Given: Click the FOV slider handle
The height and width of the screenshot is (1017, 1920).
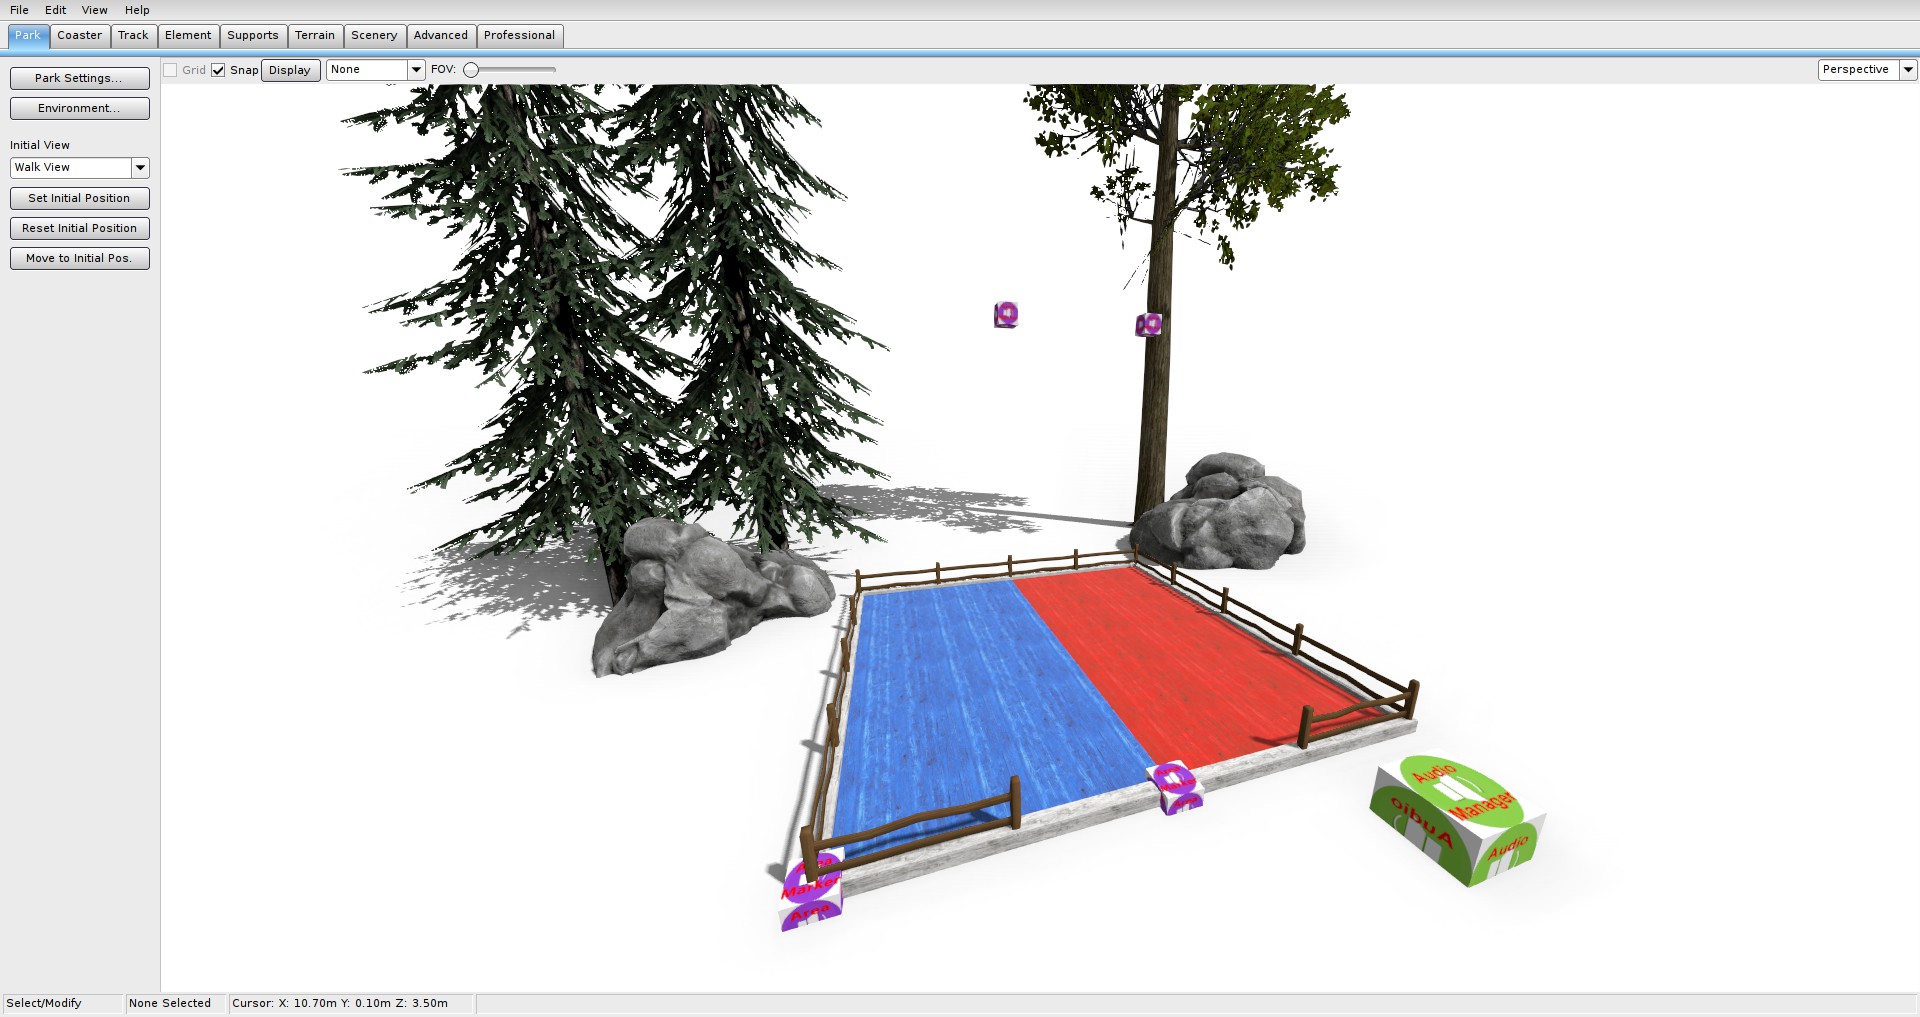Looking at the screenshot, I should point(471,70).
